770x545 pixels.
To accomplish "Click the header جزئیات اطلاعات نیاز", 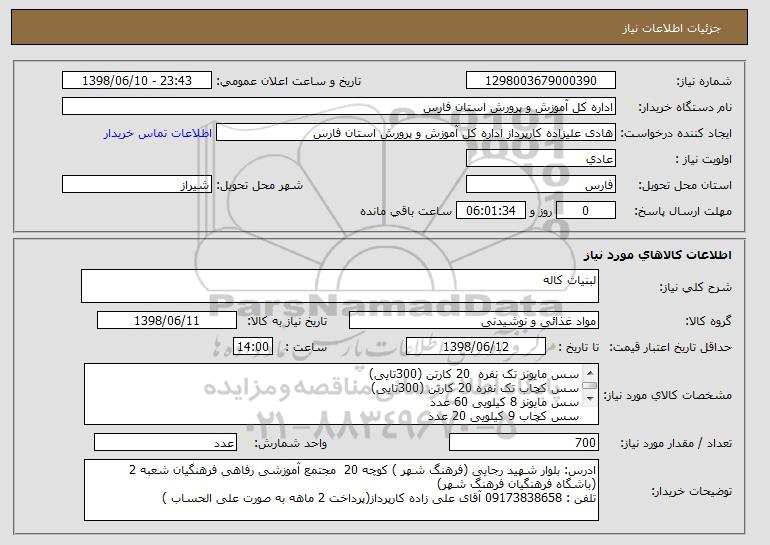I will (x=671, y=28).
